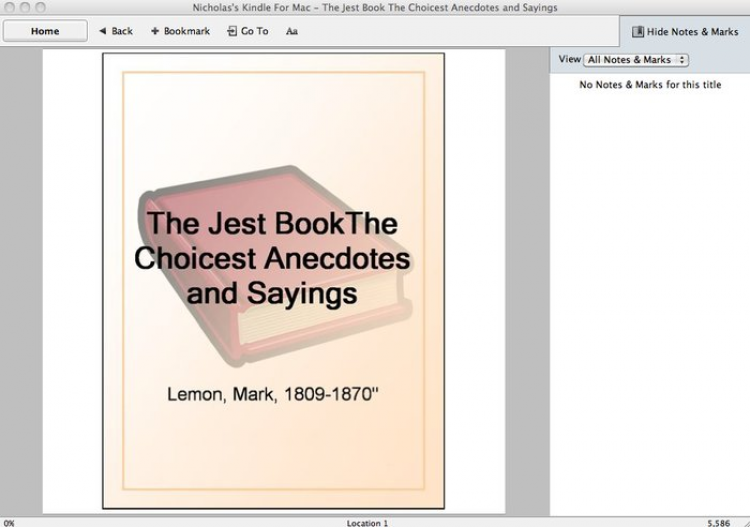Open the Aa font settings
750x527 pixels.
tap(292, 31)
